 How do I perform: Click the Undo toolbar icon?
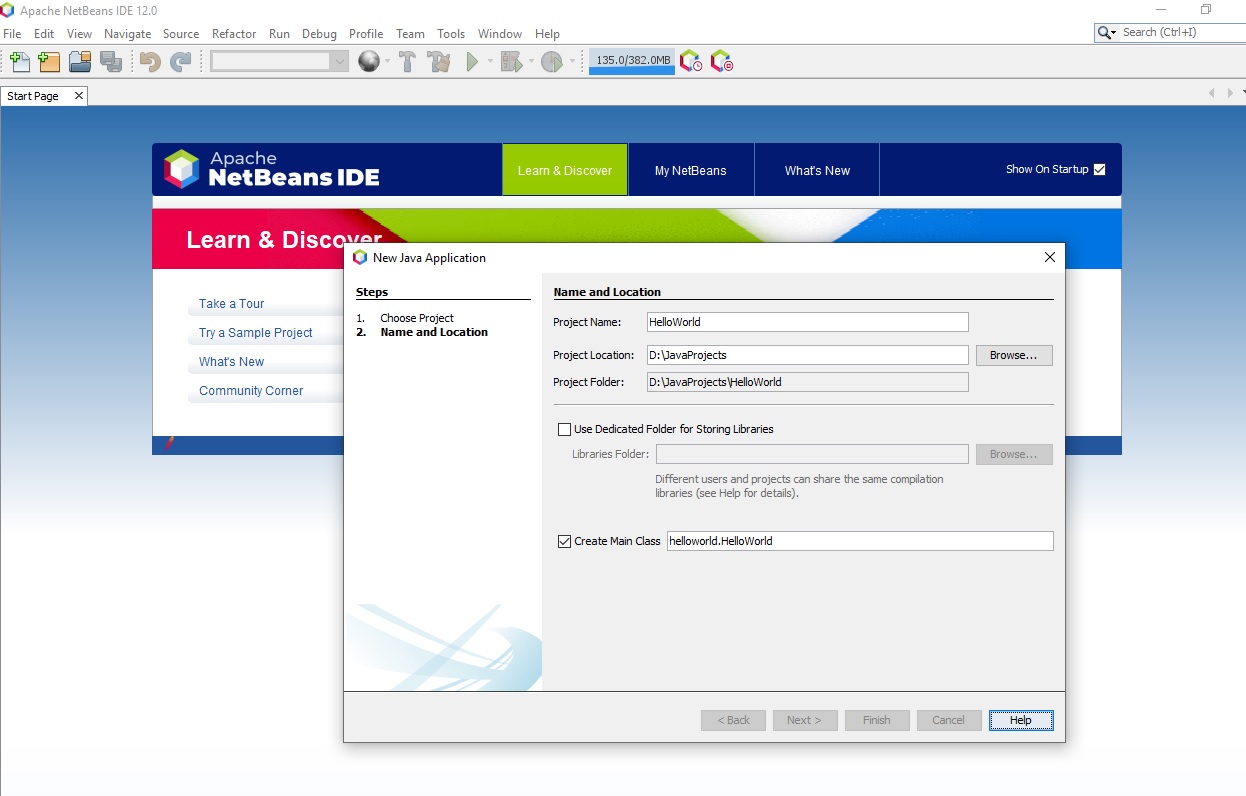click(x=148, y=61)
